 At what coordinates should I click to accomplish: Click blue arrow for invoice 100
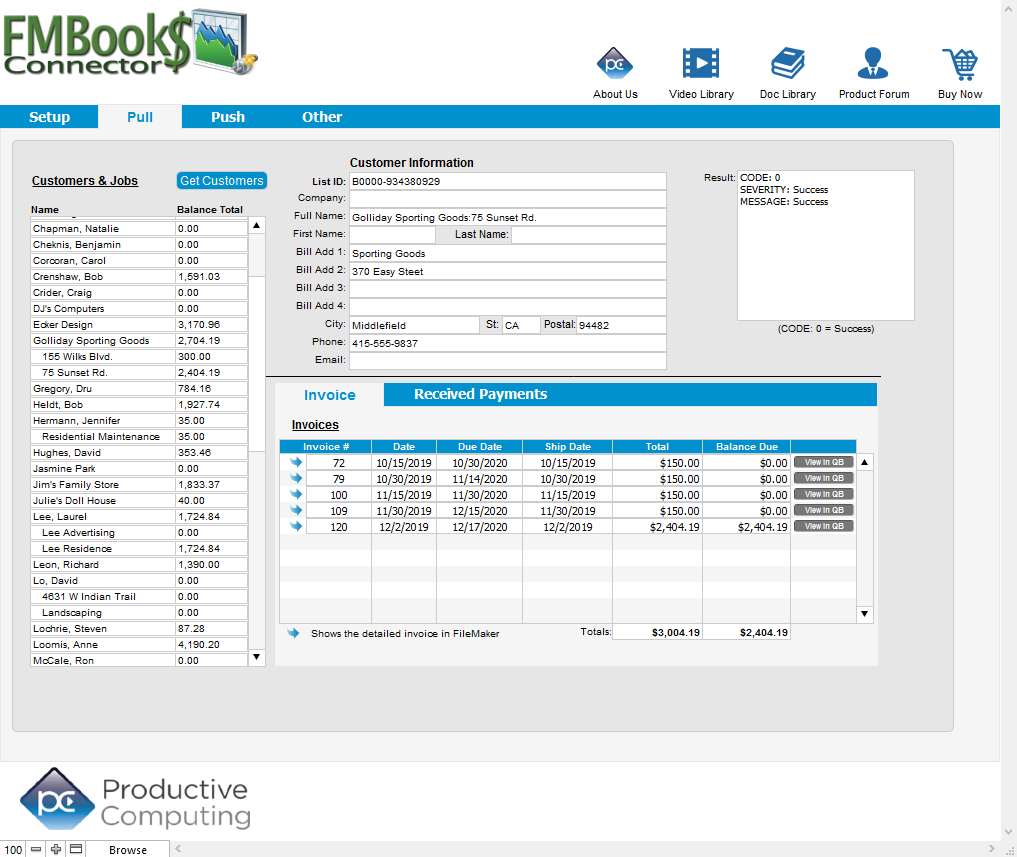pyautogui.click(x=296, y=494)
